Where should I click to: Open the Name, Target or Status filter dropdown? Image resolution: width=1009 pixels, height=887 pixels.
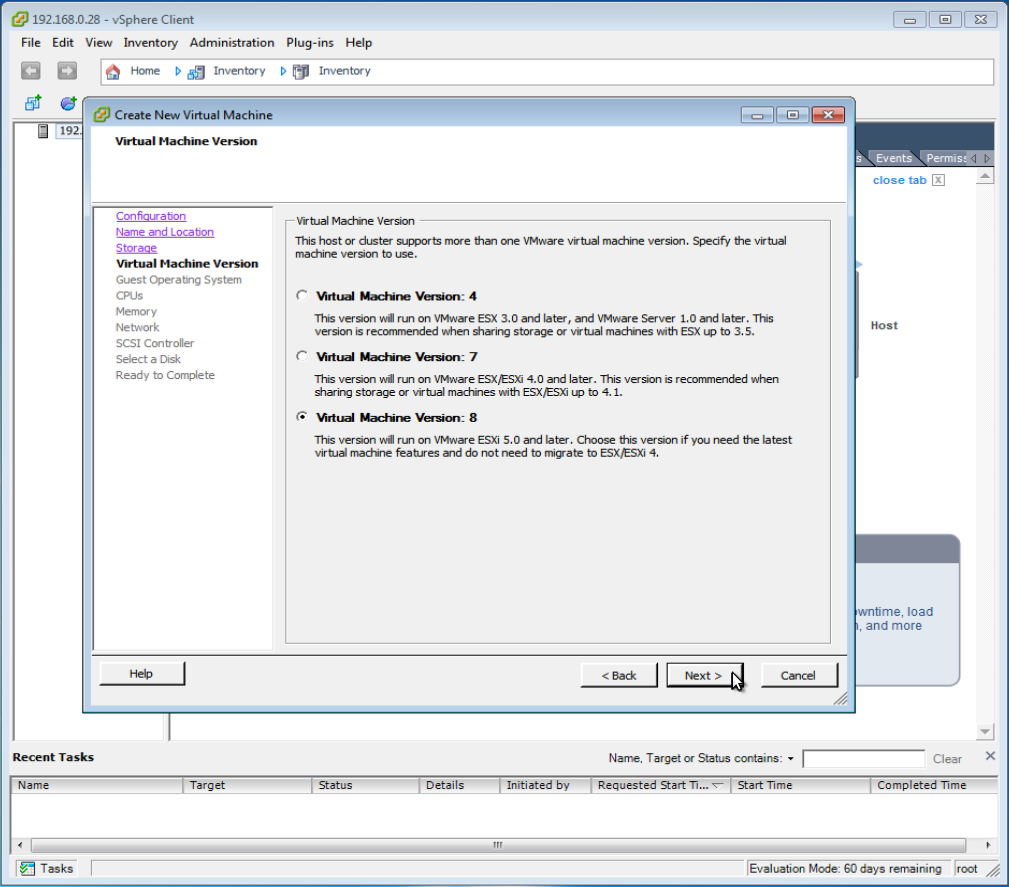tap(791, 759)
